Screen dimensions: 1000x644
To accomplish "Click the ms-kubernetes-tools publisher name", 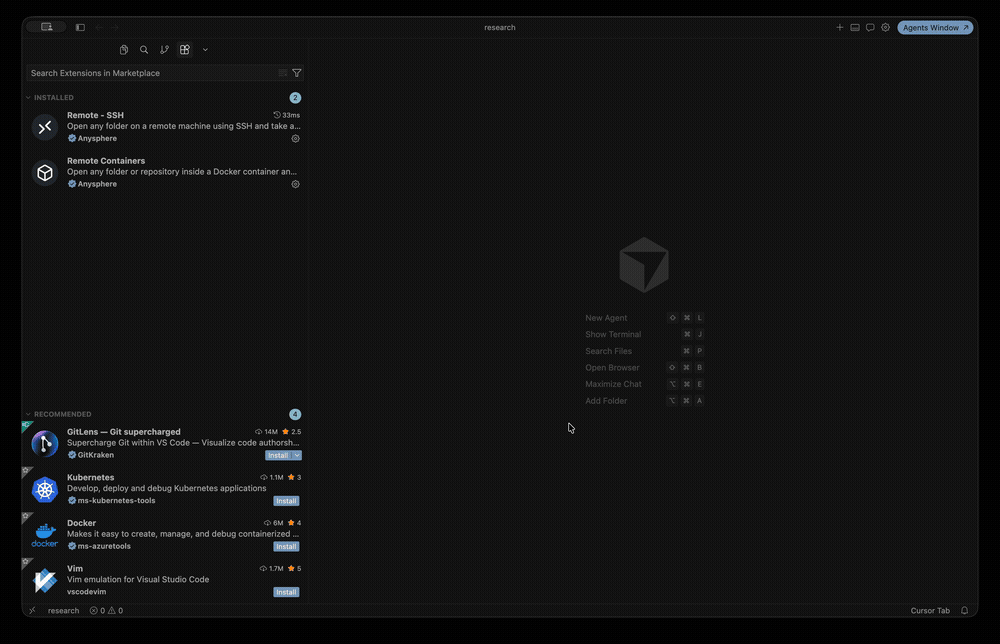I will [x=116, y=501].
